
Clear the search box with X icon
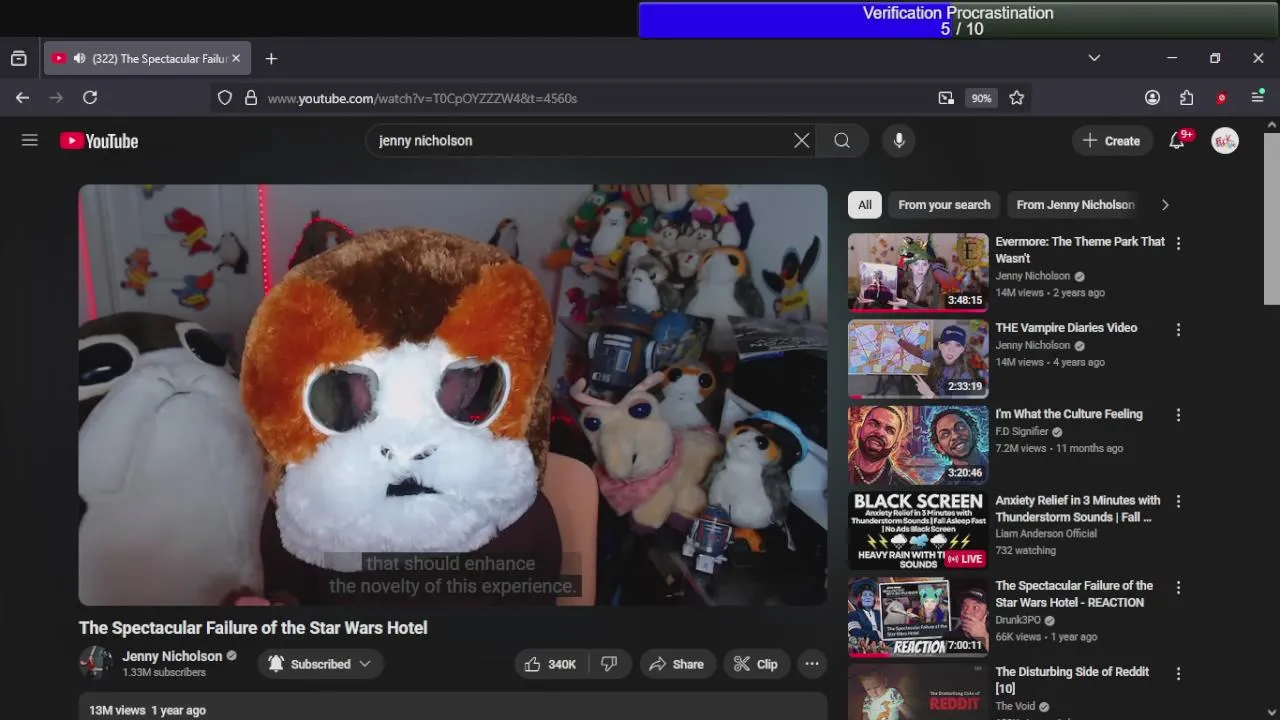(x=801, y=141)
